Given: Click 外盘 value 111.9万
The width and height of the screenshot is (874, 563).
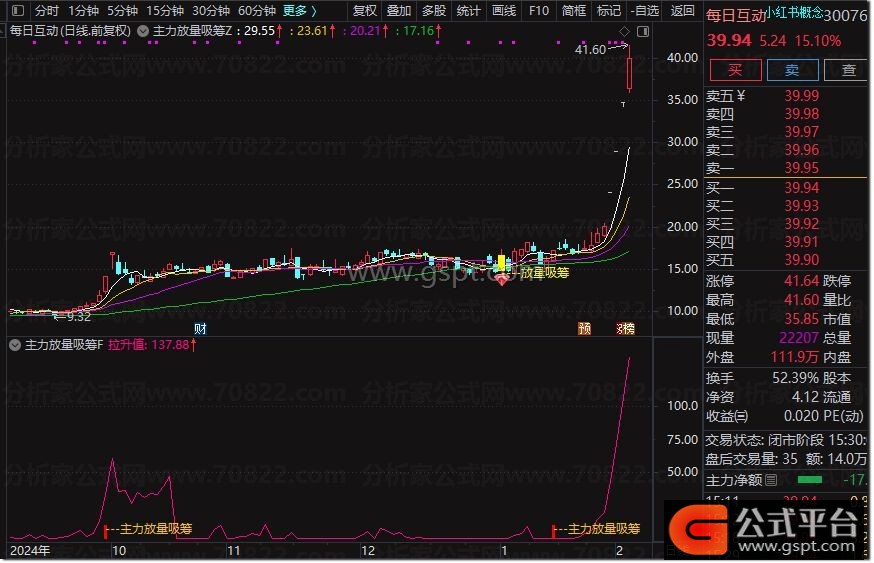Looking at the screenshot, I should (795, 357).
